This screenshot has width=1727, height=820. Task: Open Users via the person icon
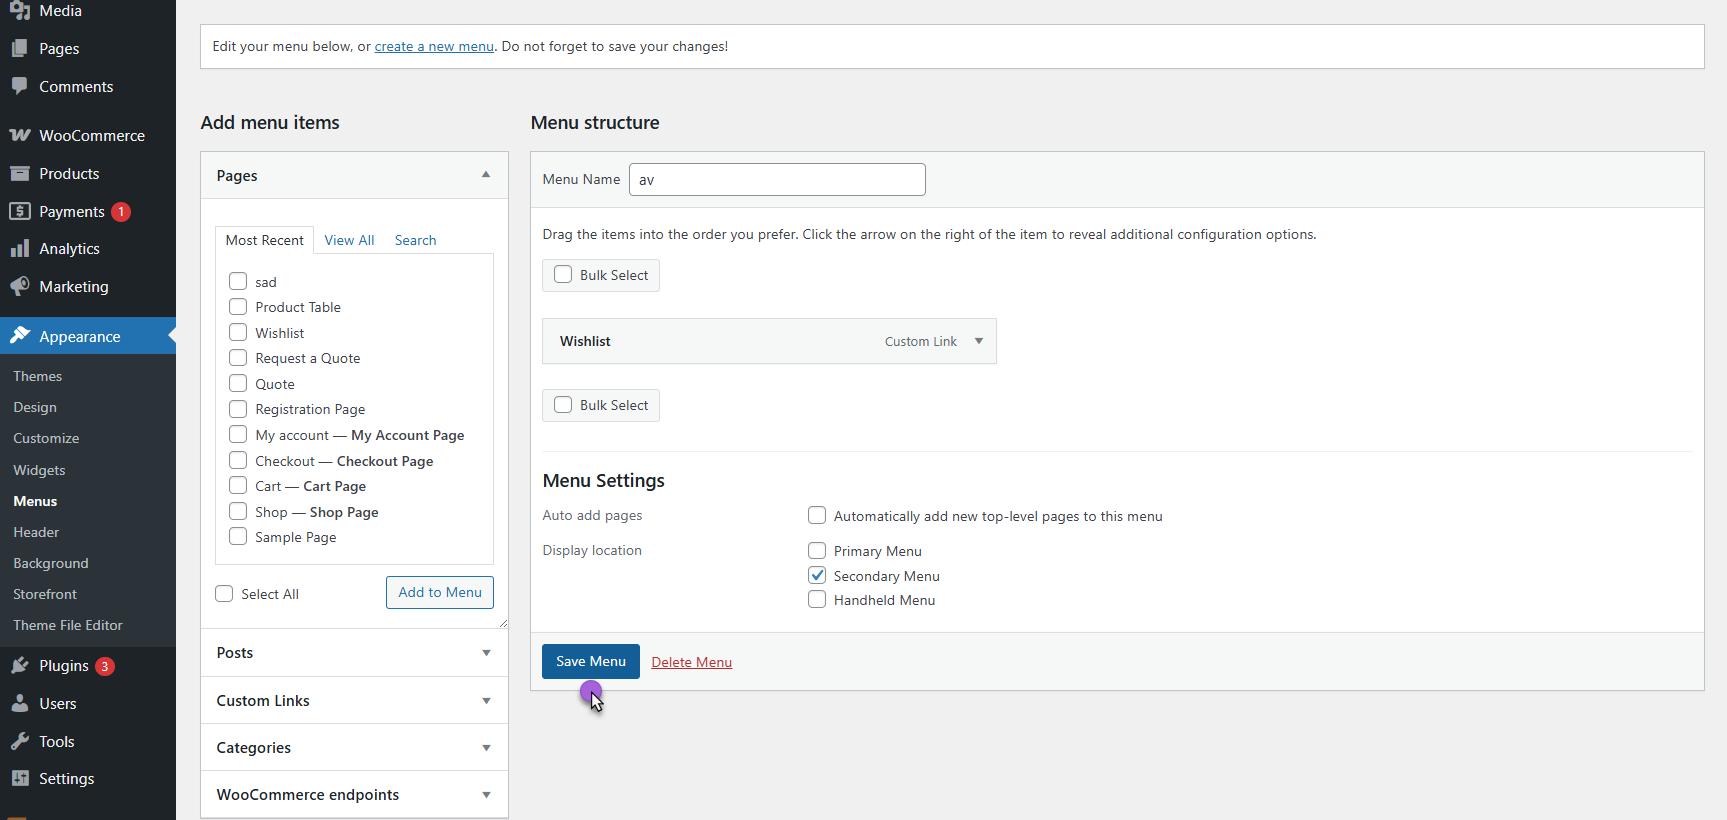click(20, 704)
